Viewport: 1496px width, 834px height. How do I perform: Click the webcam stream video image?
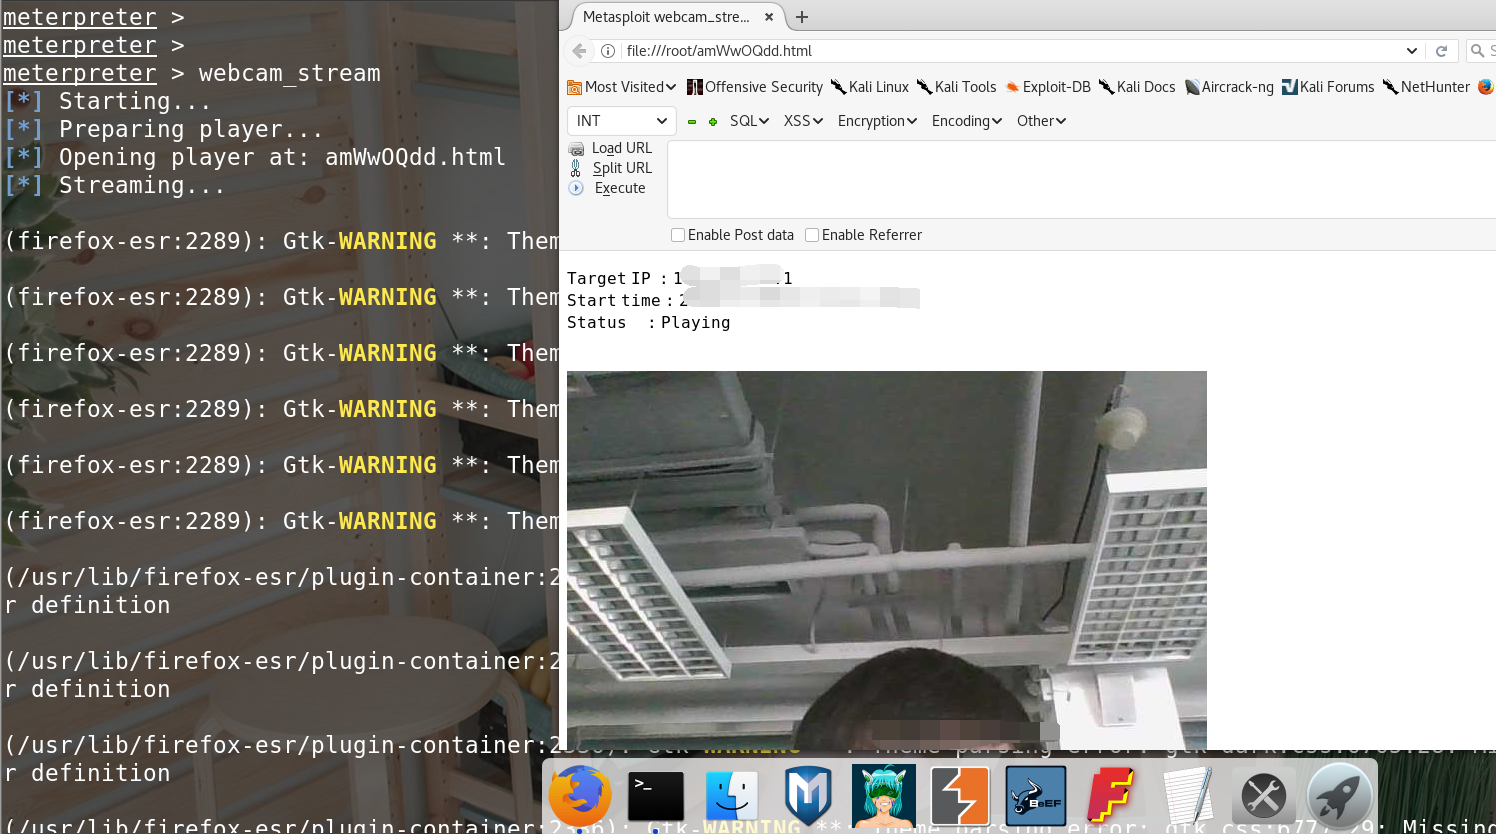(887, 560)
